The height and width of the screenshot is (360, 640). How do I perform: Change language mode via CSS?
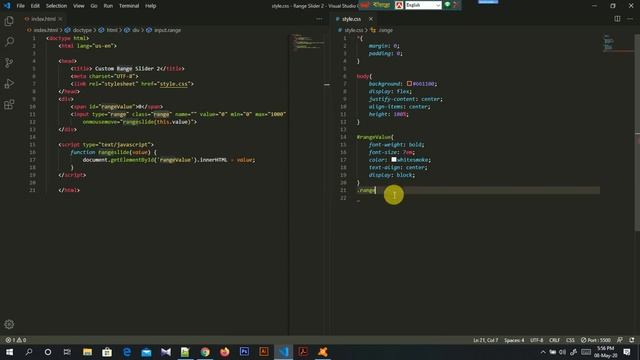pyautogui.click(x=570, y=340)
